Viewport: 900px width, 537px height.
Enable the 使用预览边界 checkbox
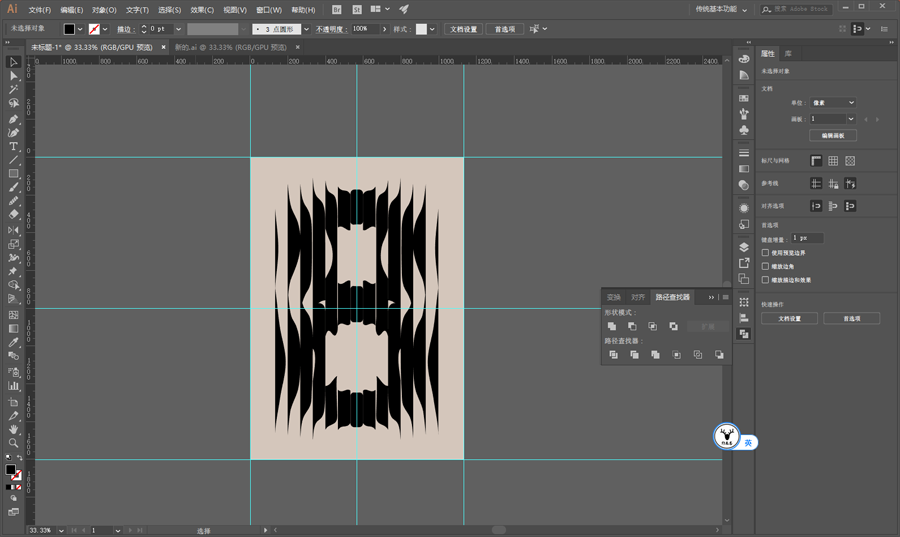(766, 253)
